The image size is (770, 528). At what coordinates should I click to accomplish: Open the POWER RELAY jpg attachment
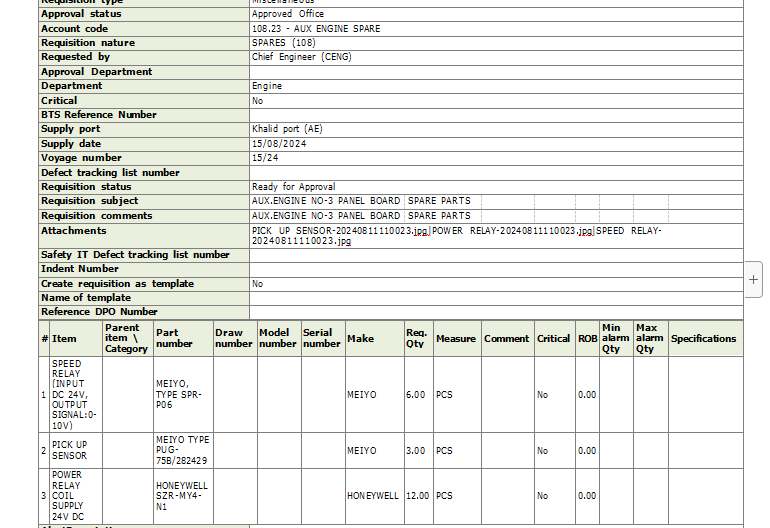tap(512, 230)
